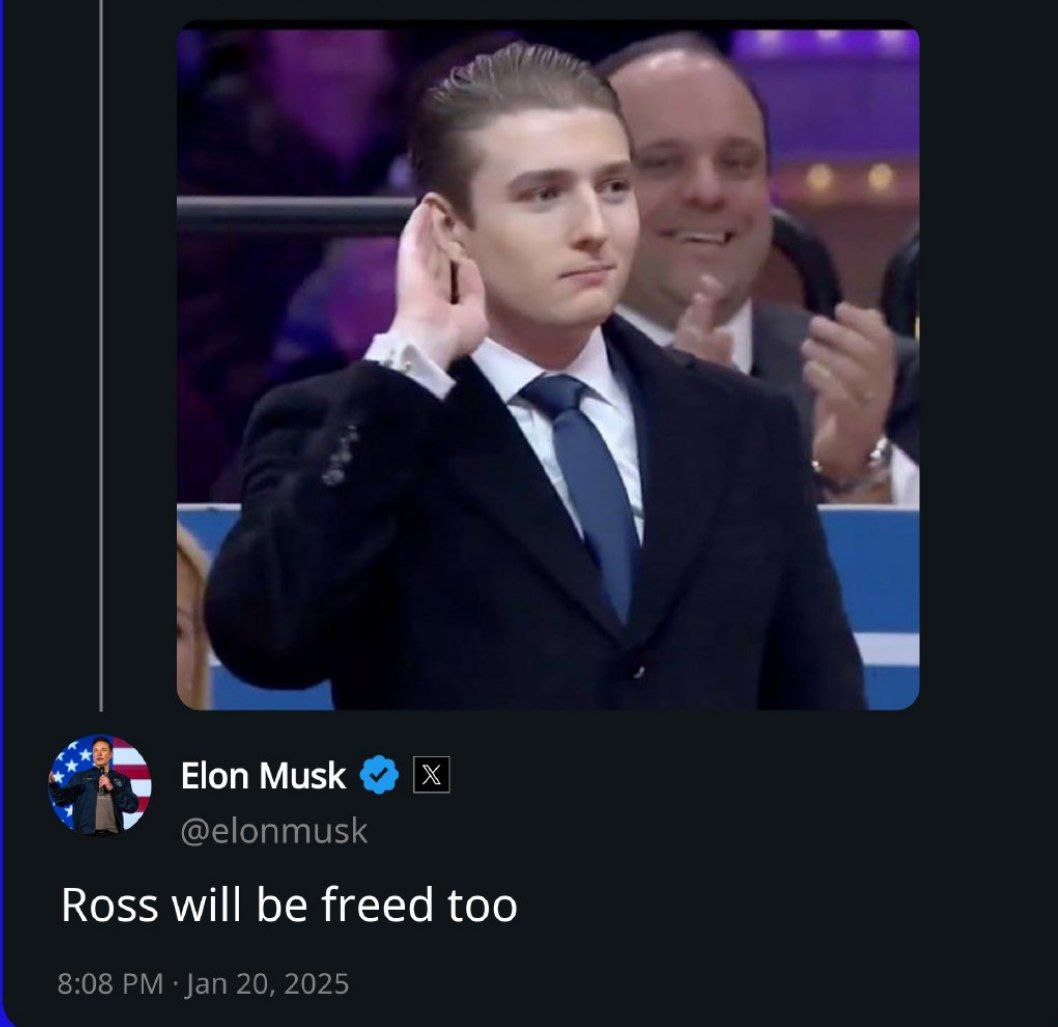The image size is (1058, 1027).
Task: Click the tweet text 'Ross will be freed too'
Action: click(x=289, y=904)
